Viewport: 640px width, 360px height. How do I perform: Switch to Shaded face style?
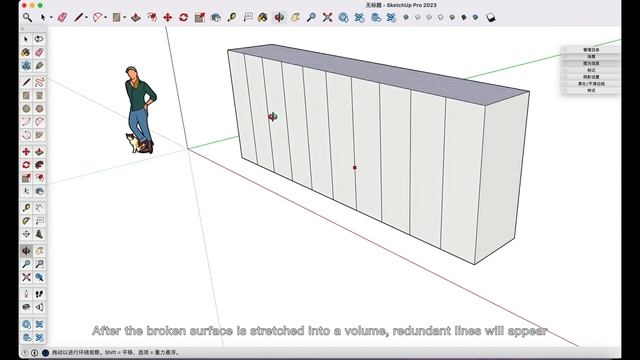(x=452, y=17)
